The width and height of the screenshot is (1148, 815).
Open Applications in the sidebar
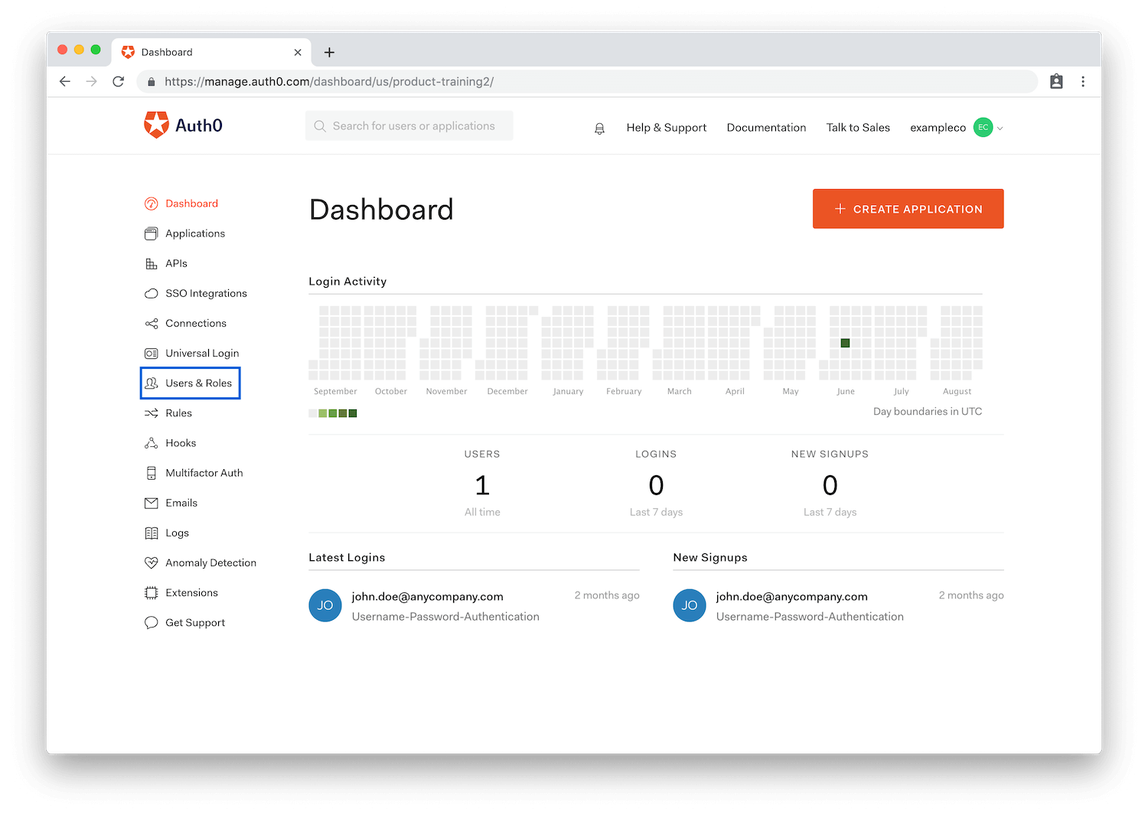(195, 234)
